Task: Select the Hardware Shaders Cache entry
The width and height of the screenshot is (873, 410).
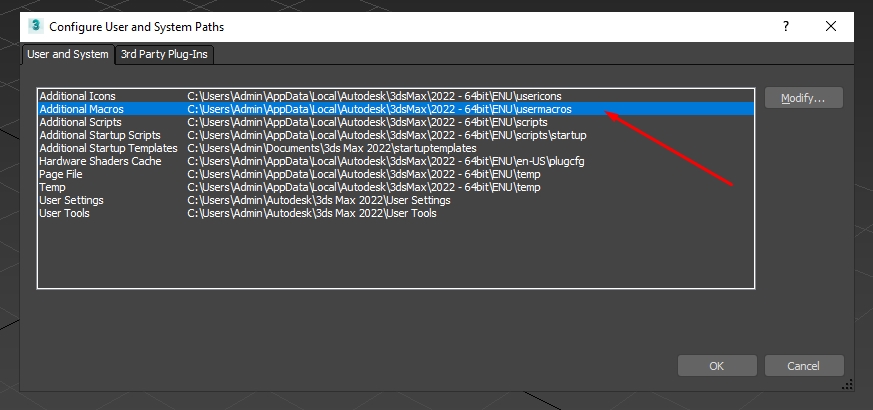Action: 102,161
